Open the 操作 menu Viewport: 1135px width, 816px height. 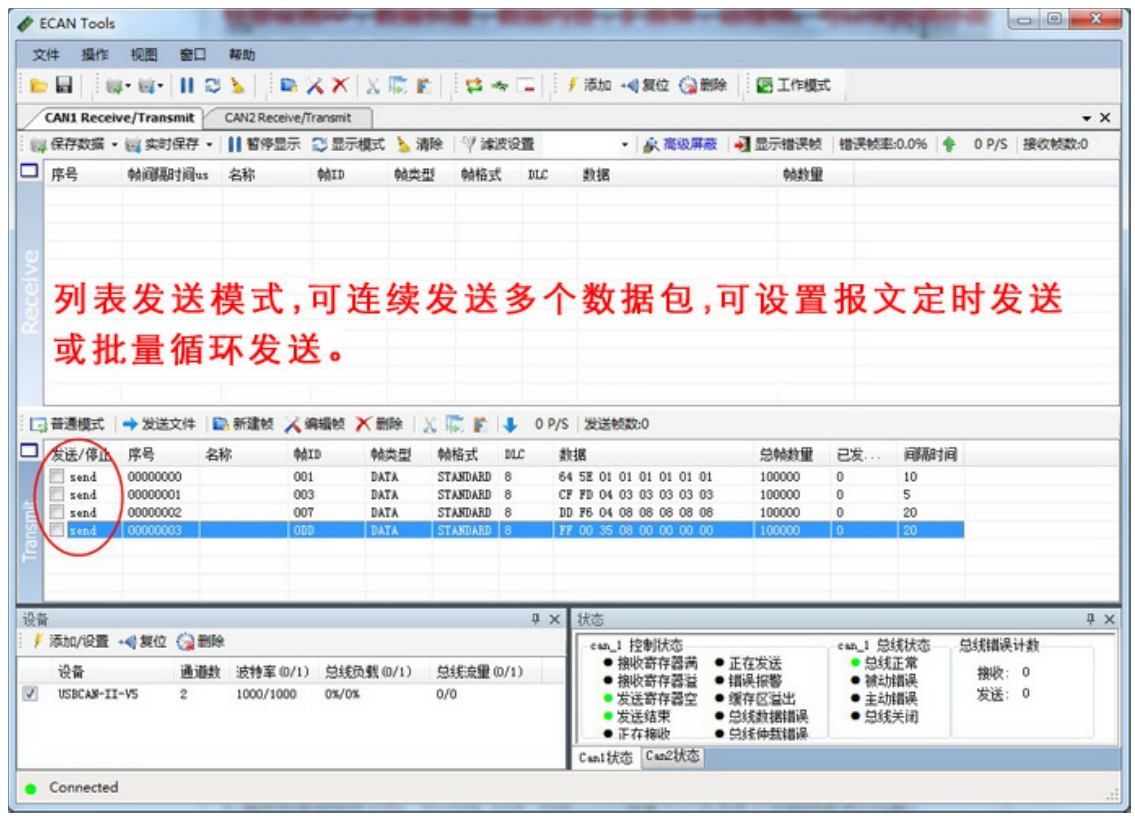point(95,55)
